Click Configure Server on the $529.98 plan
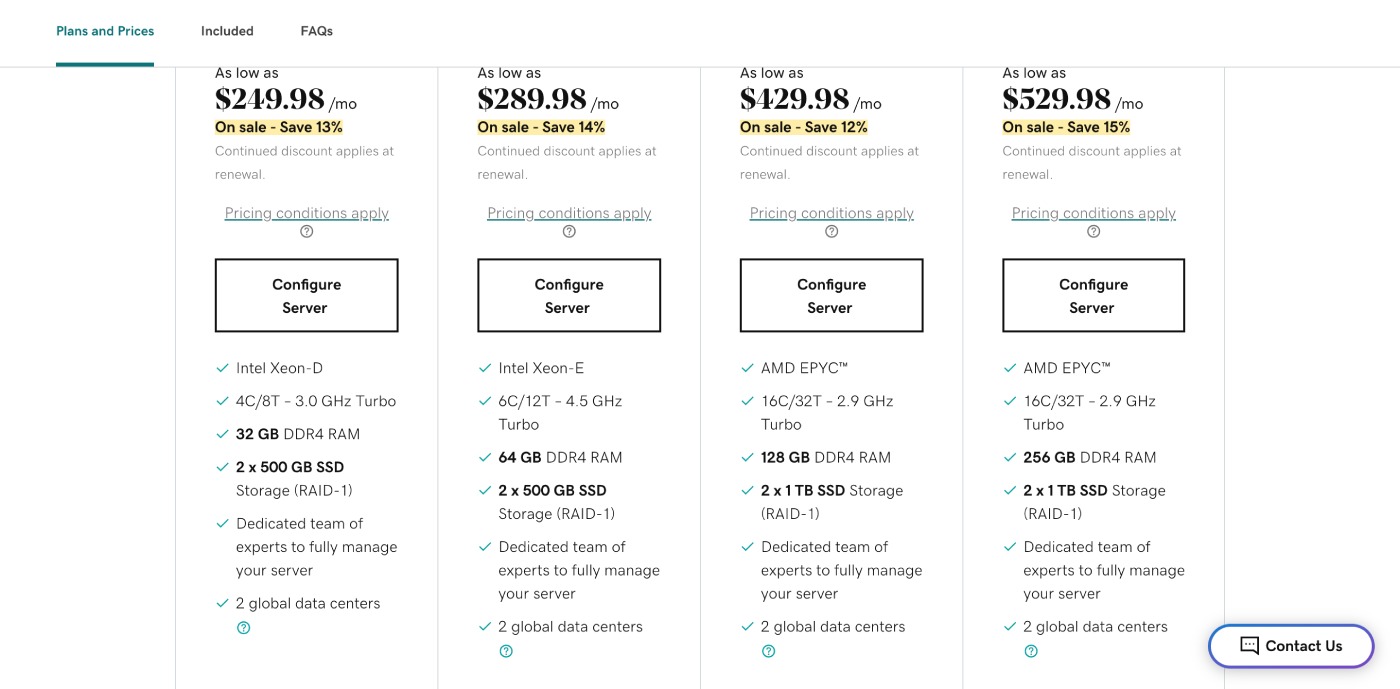 click(1093, 295)
